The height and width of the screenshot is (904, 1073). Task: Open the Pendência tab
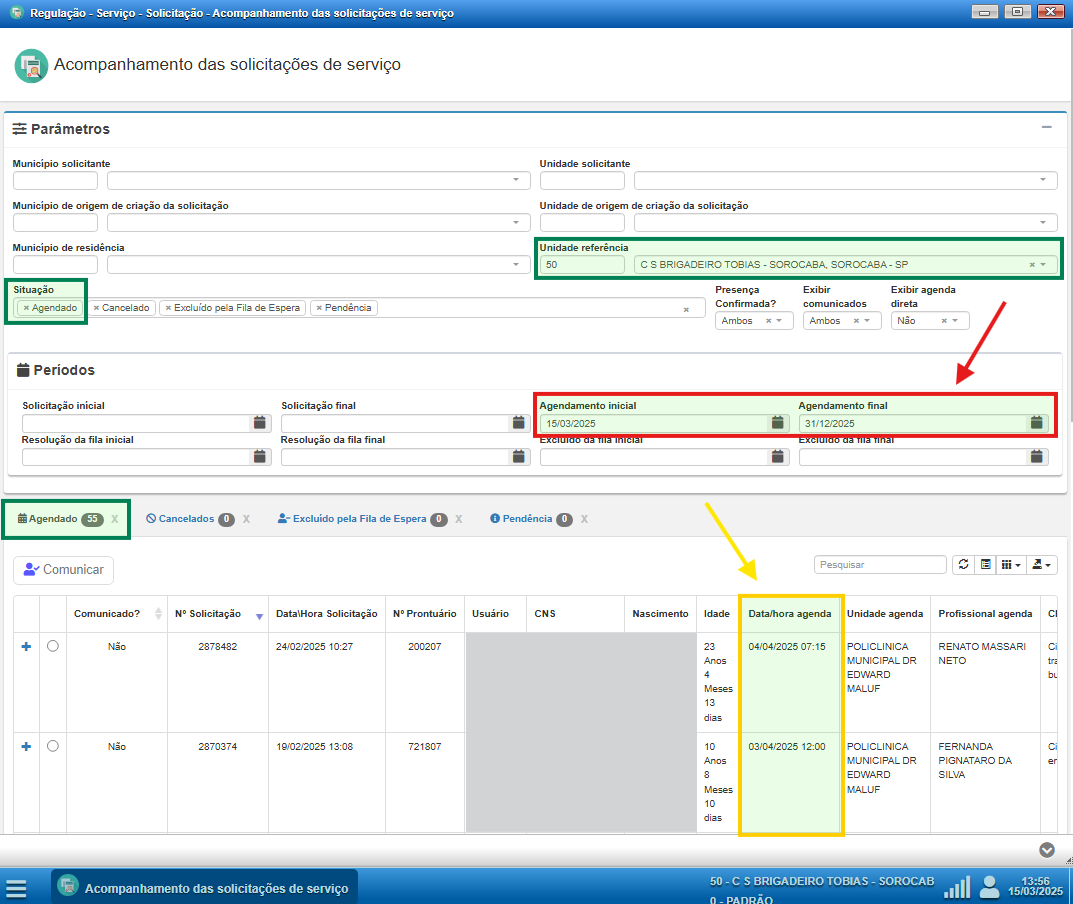527,519
